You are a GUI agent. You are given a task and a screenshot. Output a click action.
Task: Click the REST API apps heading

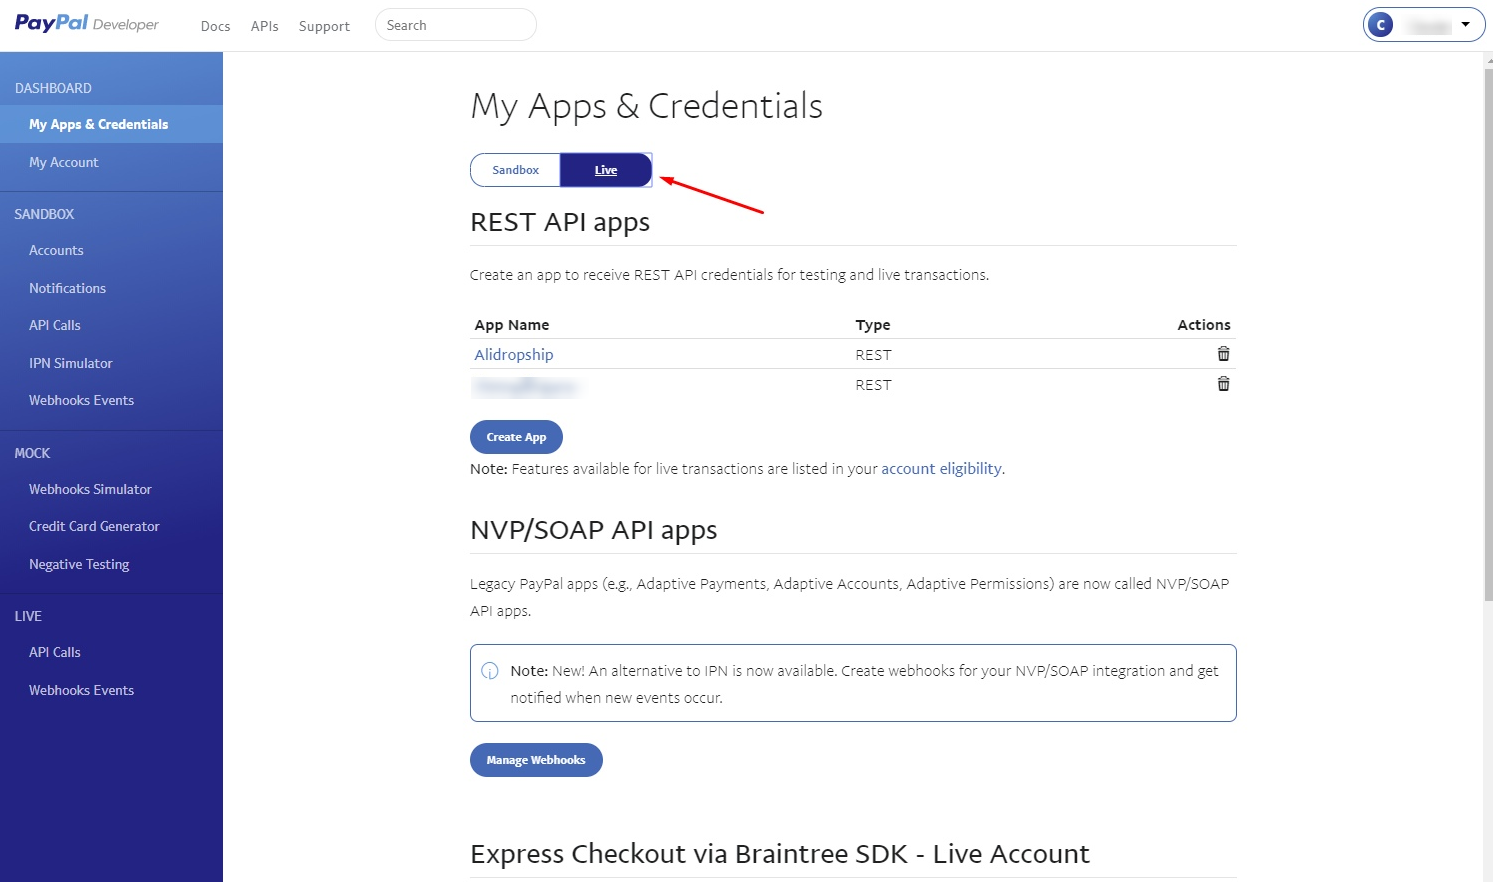pos(560,222)
